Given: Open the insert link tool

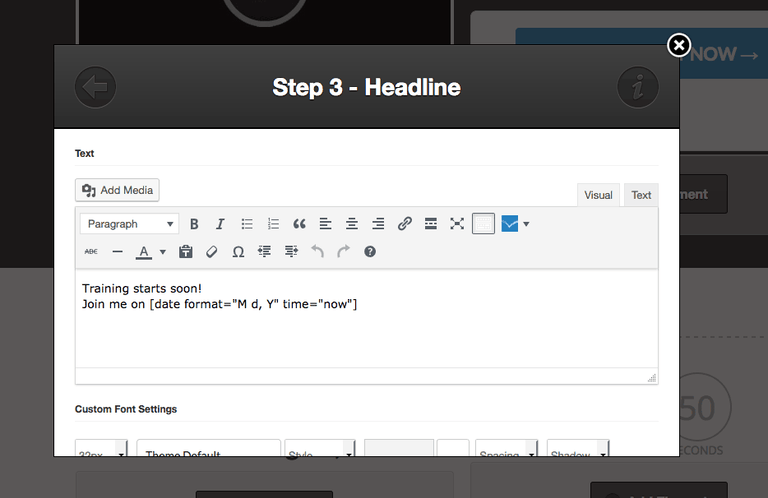Looking at the screenshot, I should (x=405, y=224).
